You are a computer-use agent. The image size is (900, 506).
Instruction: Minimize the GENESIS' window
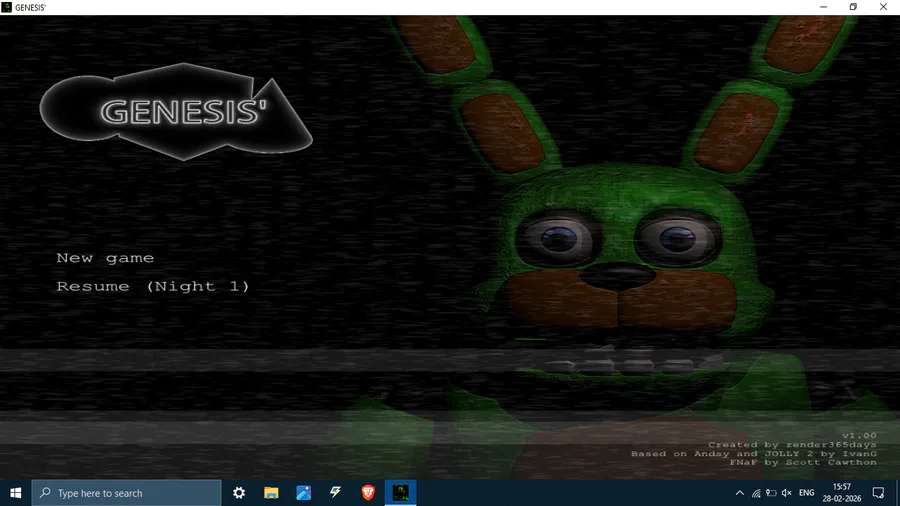[x=824, y=7]
